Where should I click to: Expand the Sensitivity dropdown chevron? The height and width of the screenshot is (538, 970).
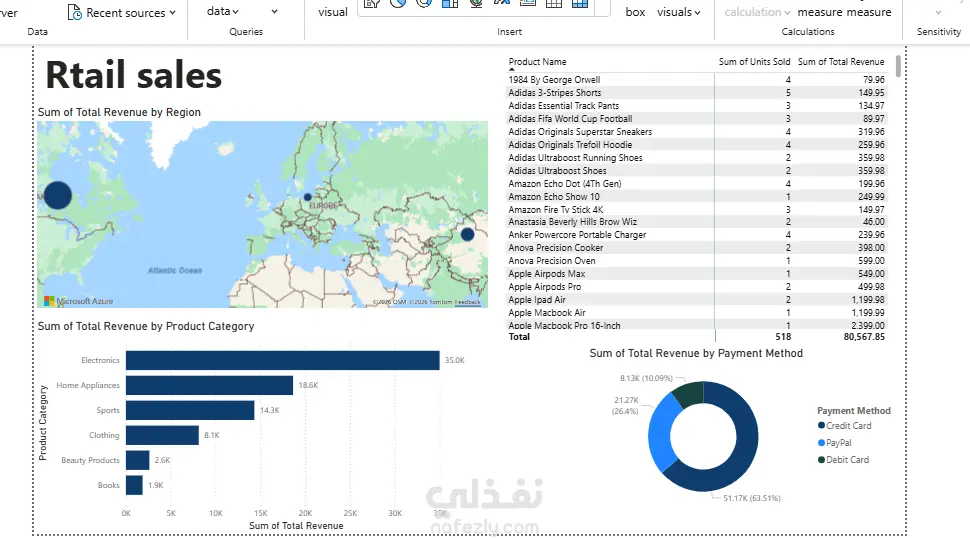[x=938, y=12]
